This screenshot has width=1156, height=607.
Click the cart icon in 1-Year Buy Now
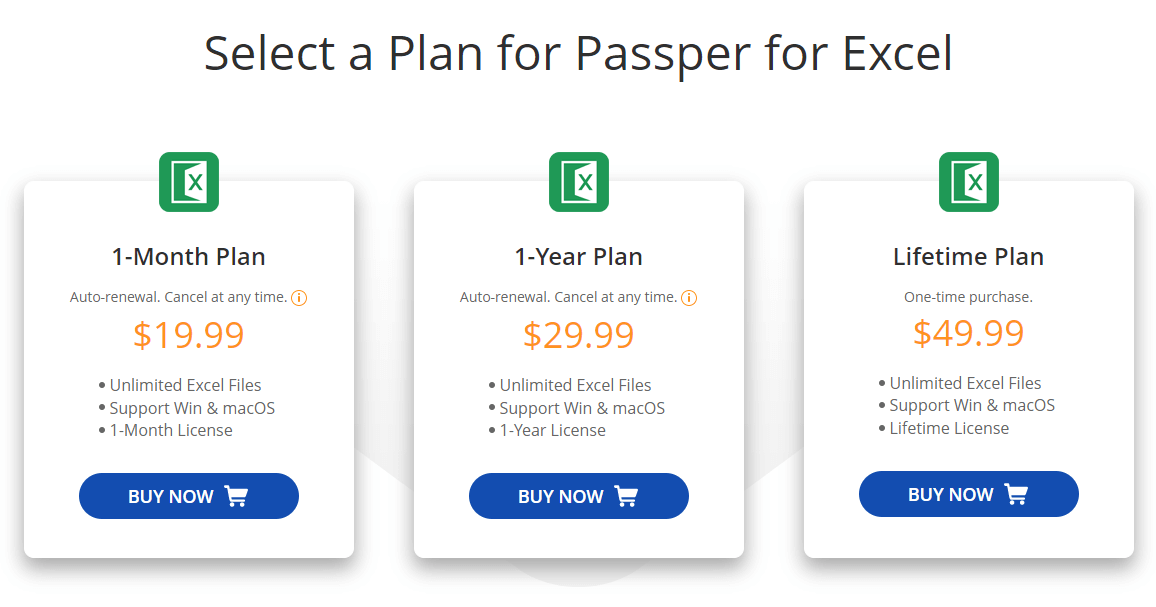626,496
